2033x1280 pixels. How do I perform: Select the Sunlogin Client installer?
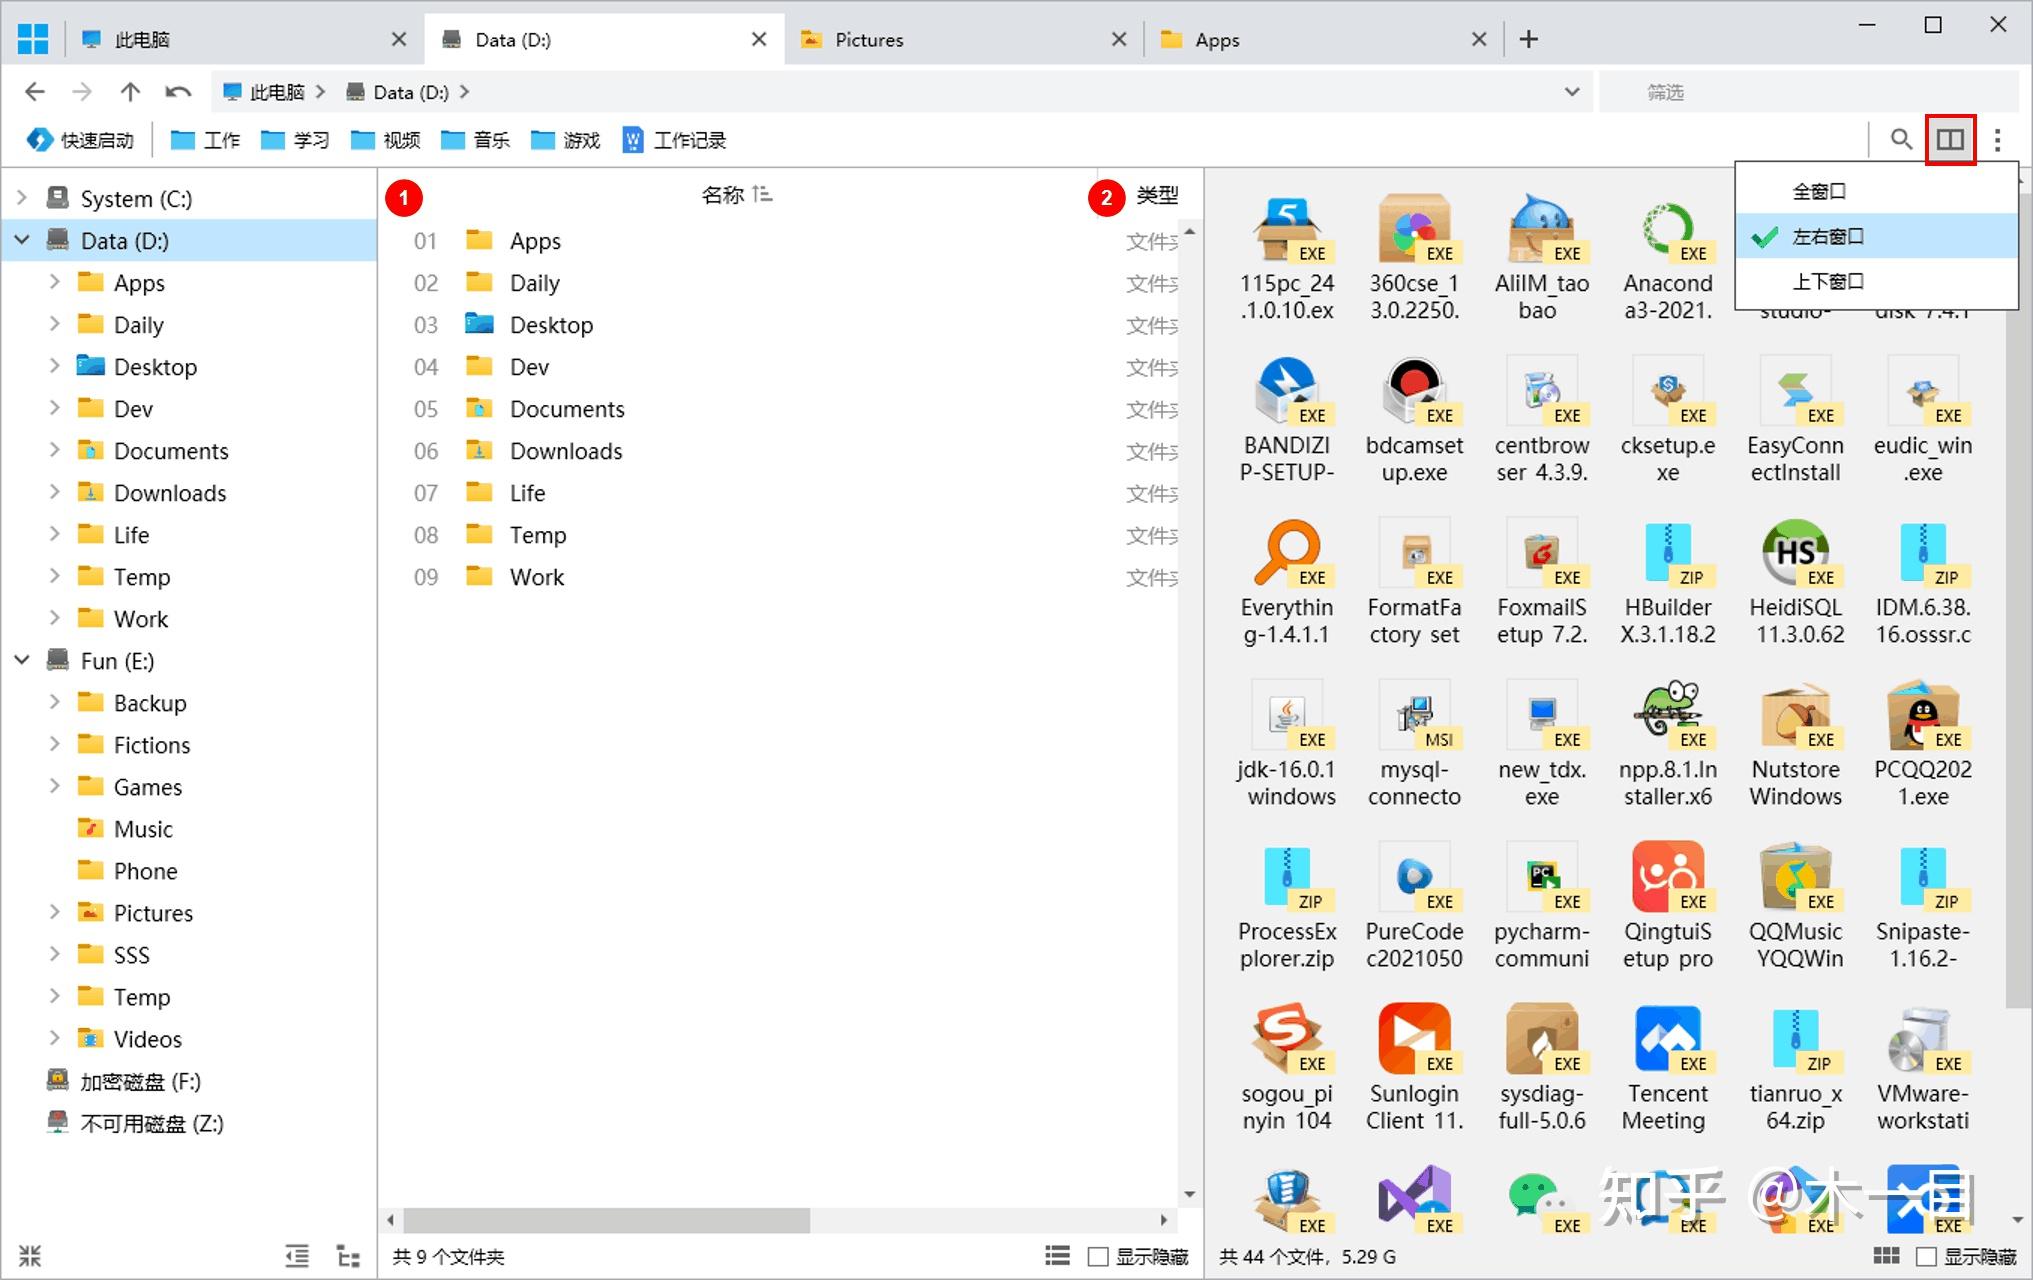tap(1414, 1069)
